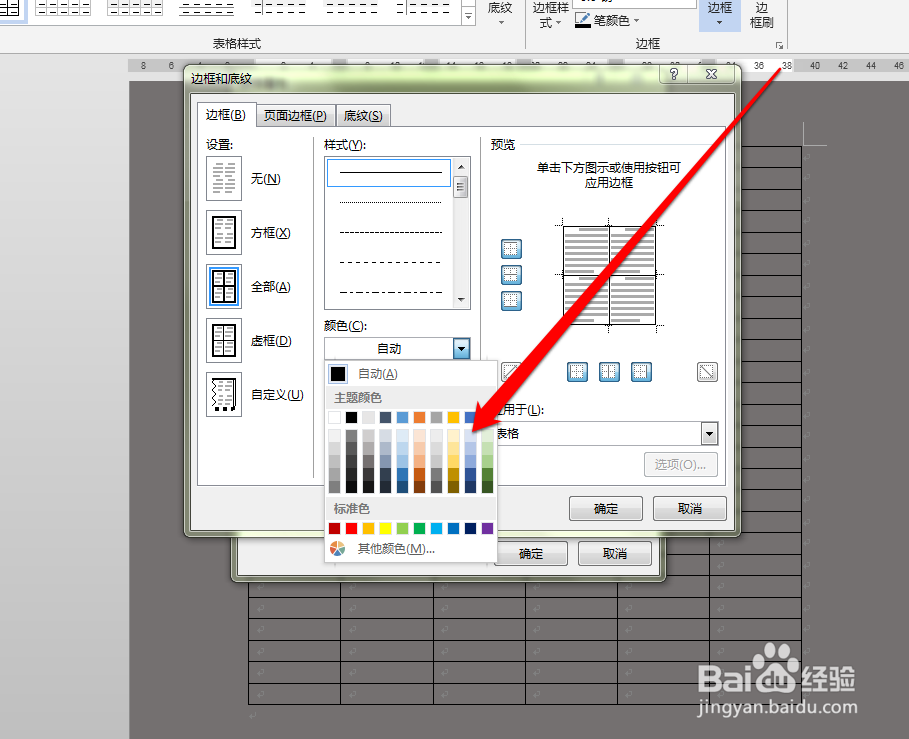The image size is (909, 739).
Task: Pick the standard light green color swatch
Action: tap(402, 528)
